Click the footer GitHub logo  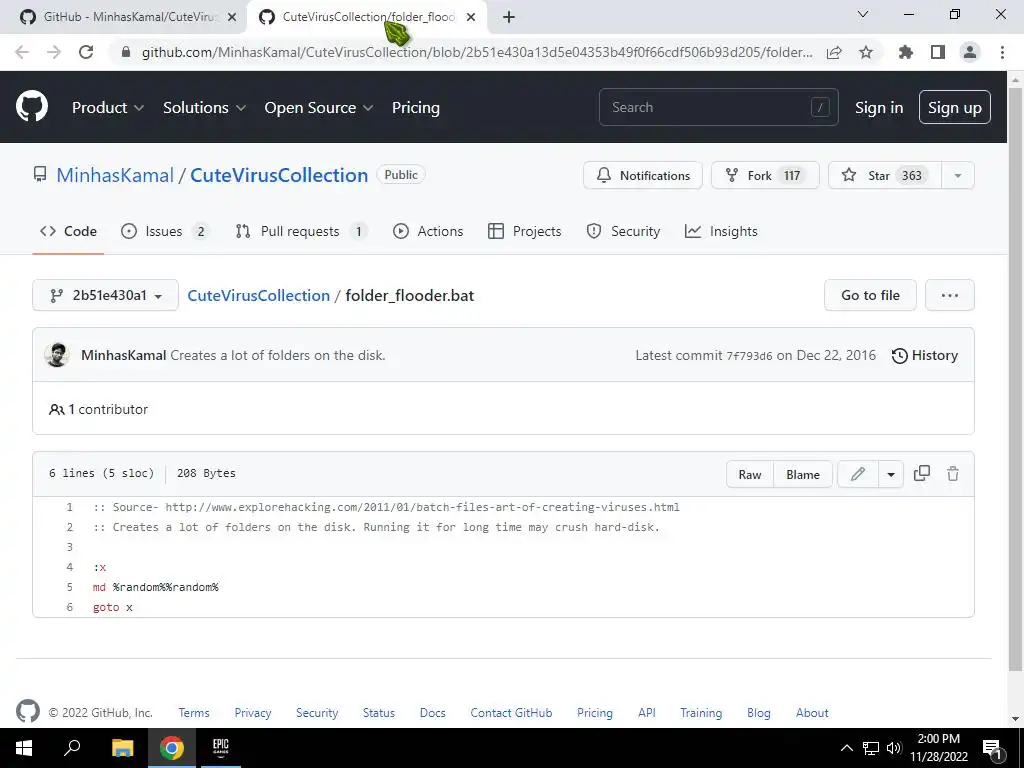click(27, 711)
